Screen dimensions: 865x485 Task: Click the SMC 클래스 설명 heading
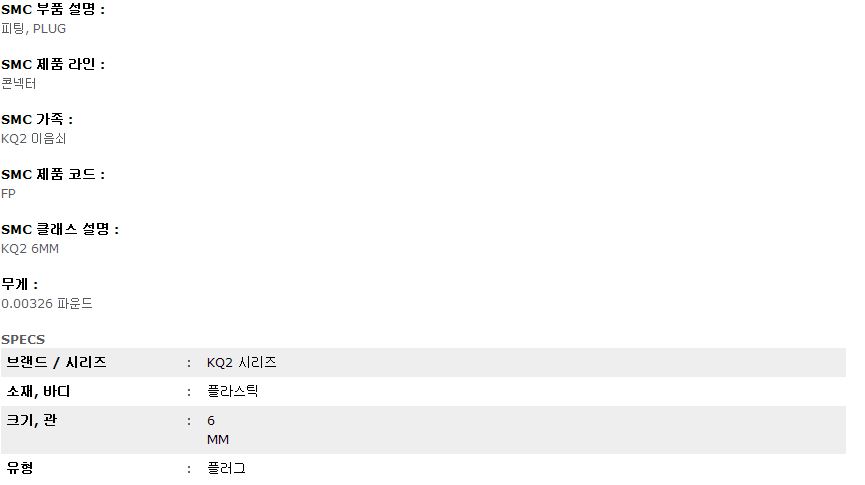pyautogui.click(x=60, y=230)
